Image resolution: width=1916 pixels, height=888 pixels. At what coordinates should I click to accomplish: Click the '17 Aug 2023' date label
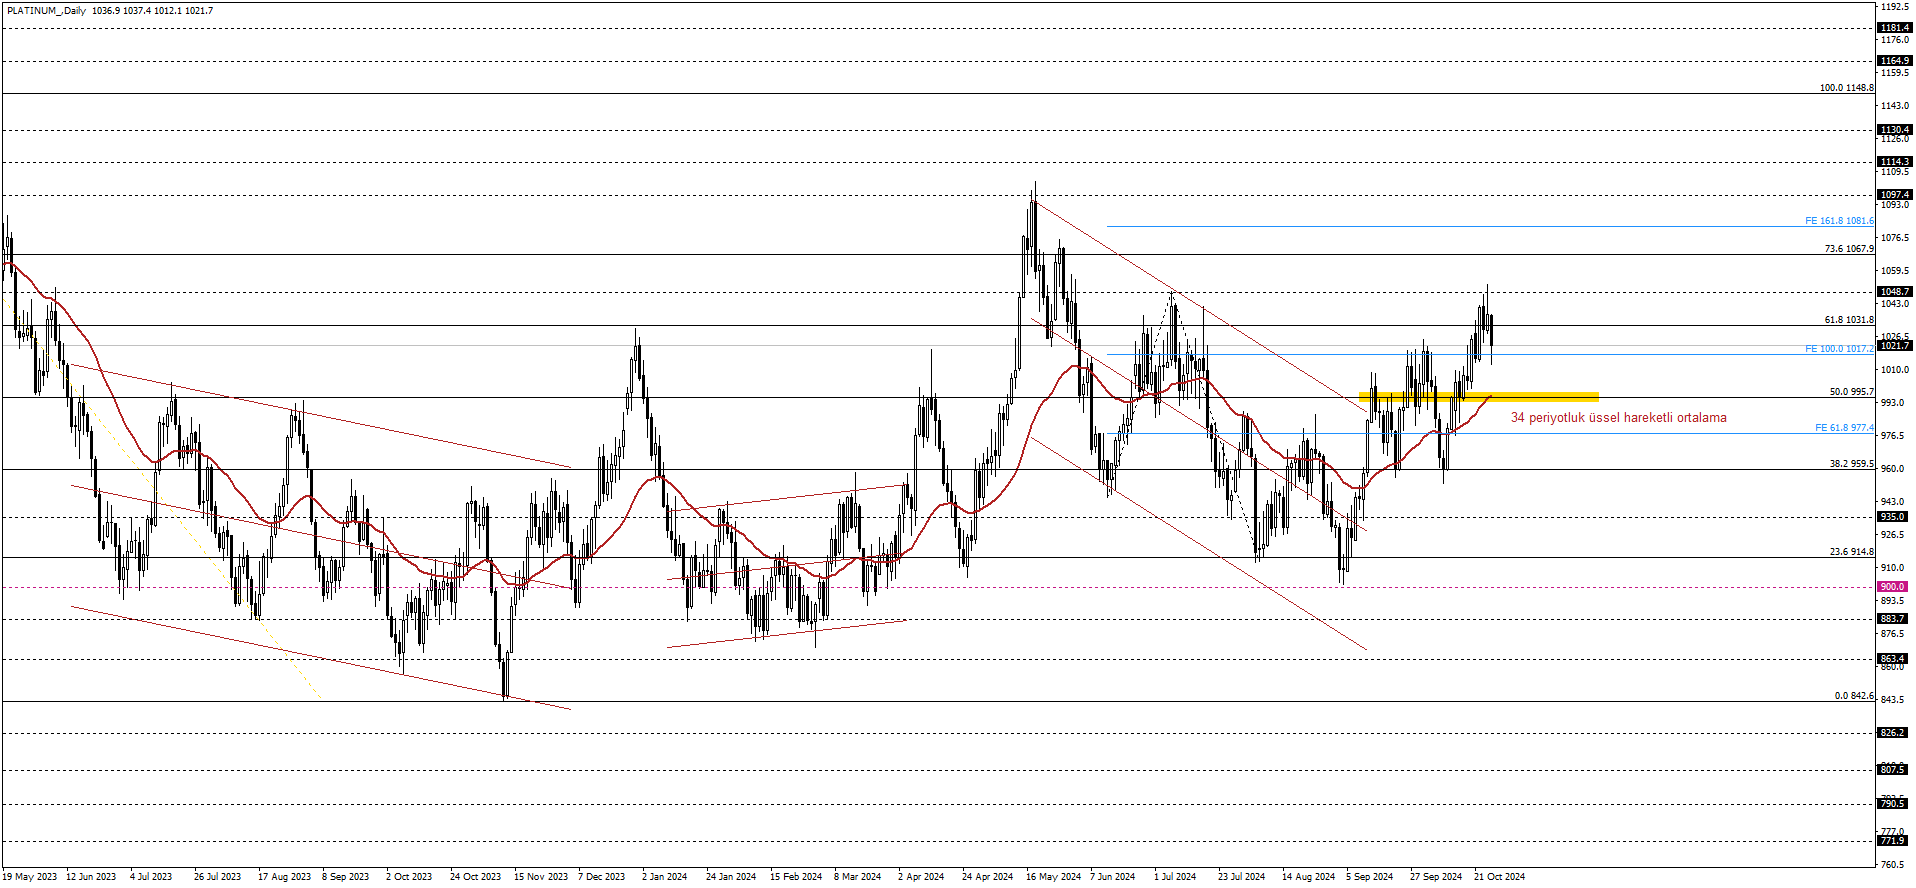[x=284, y=877]
